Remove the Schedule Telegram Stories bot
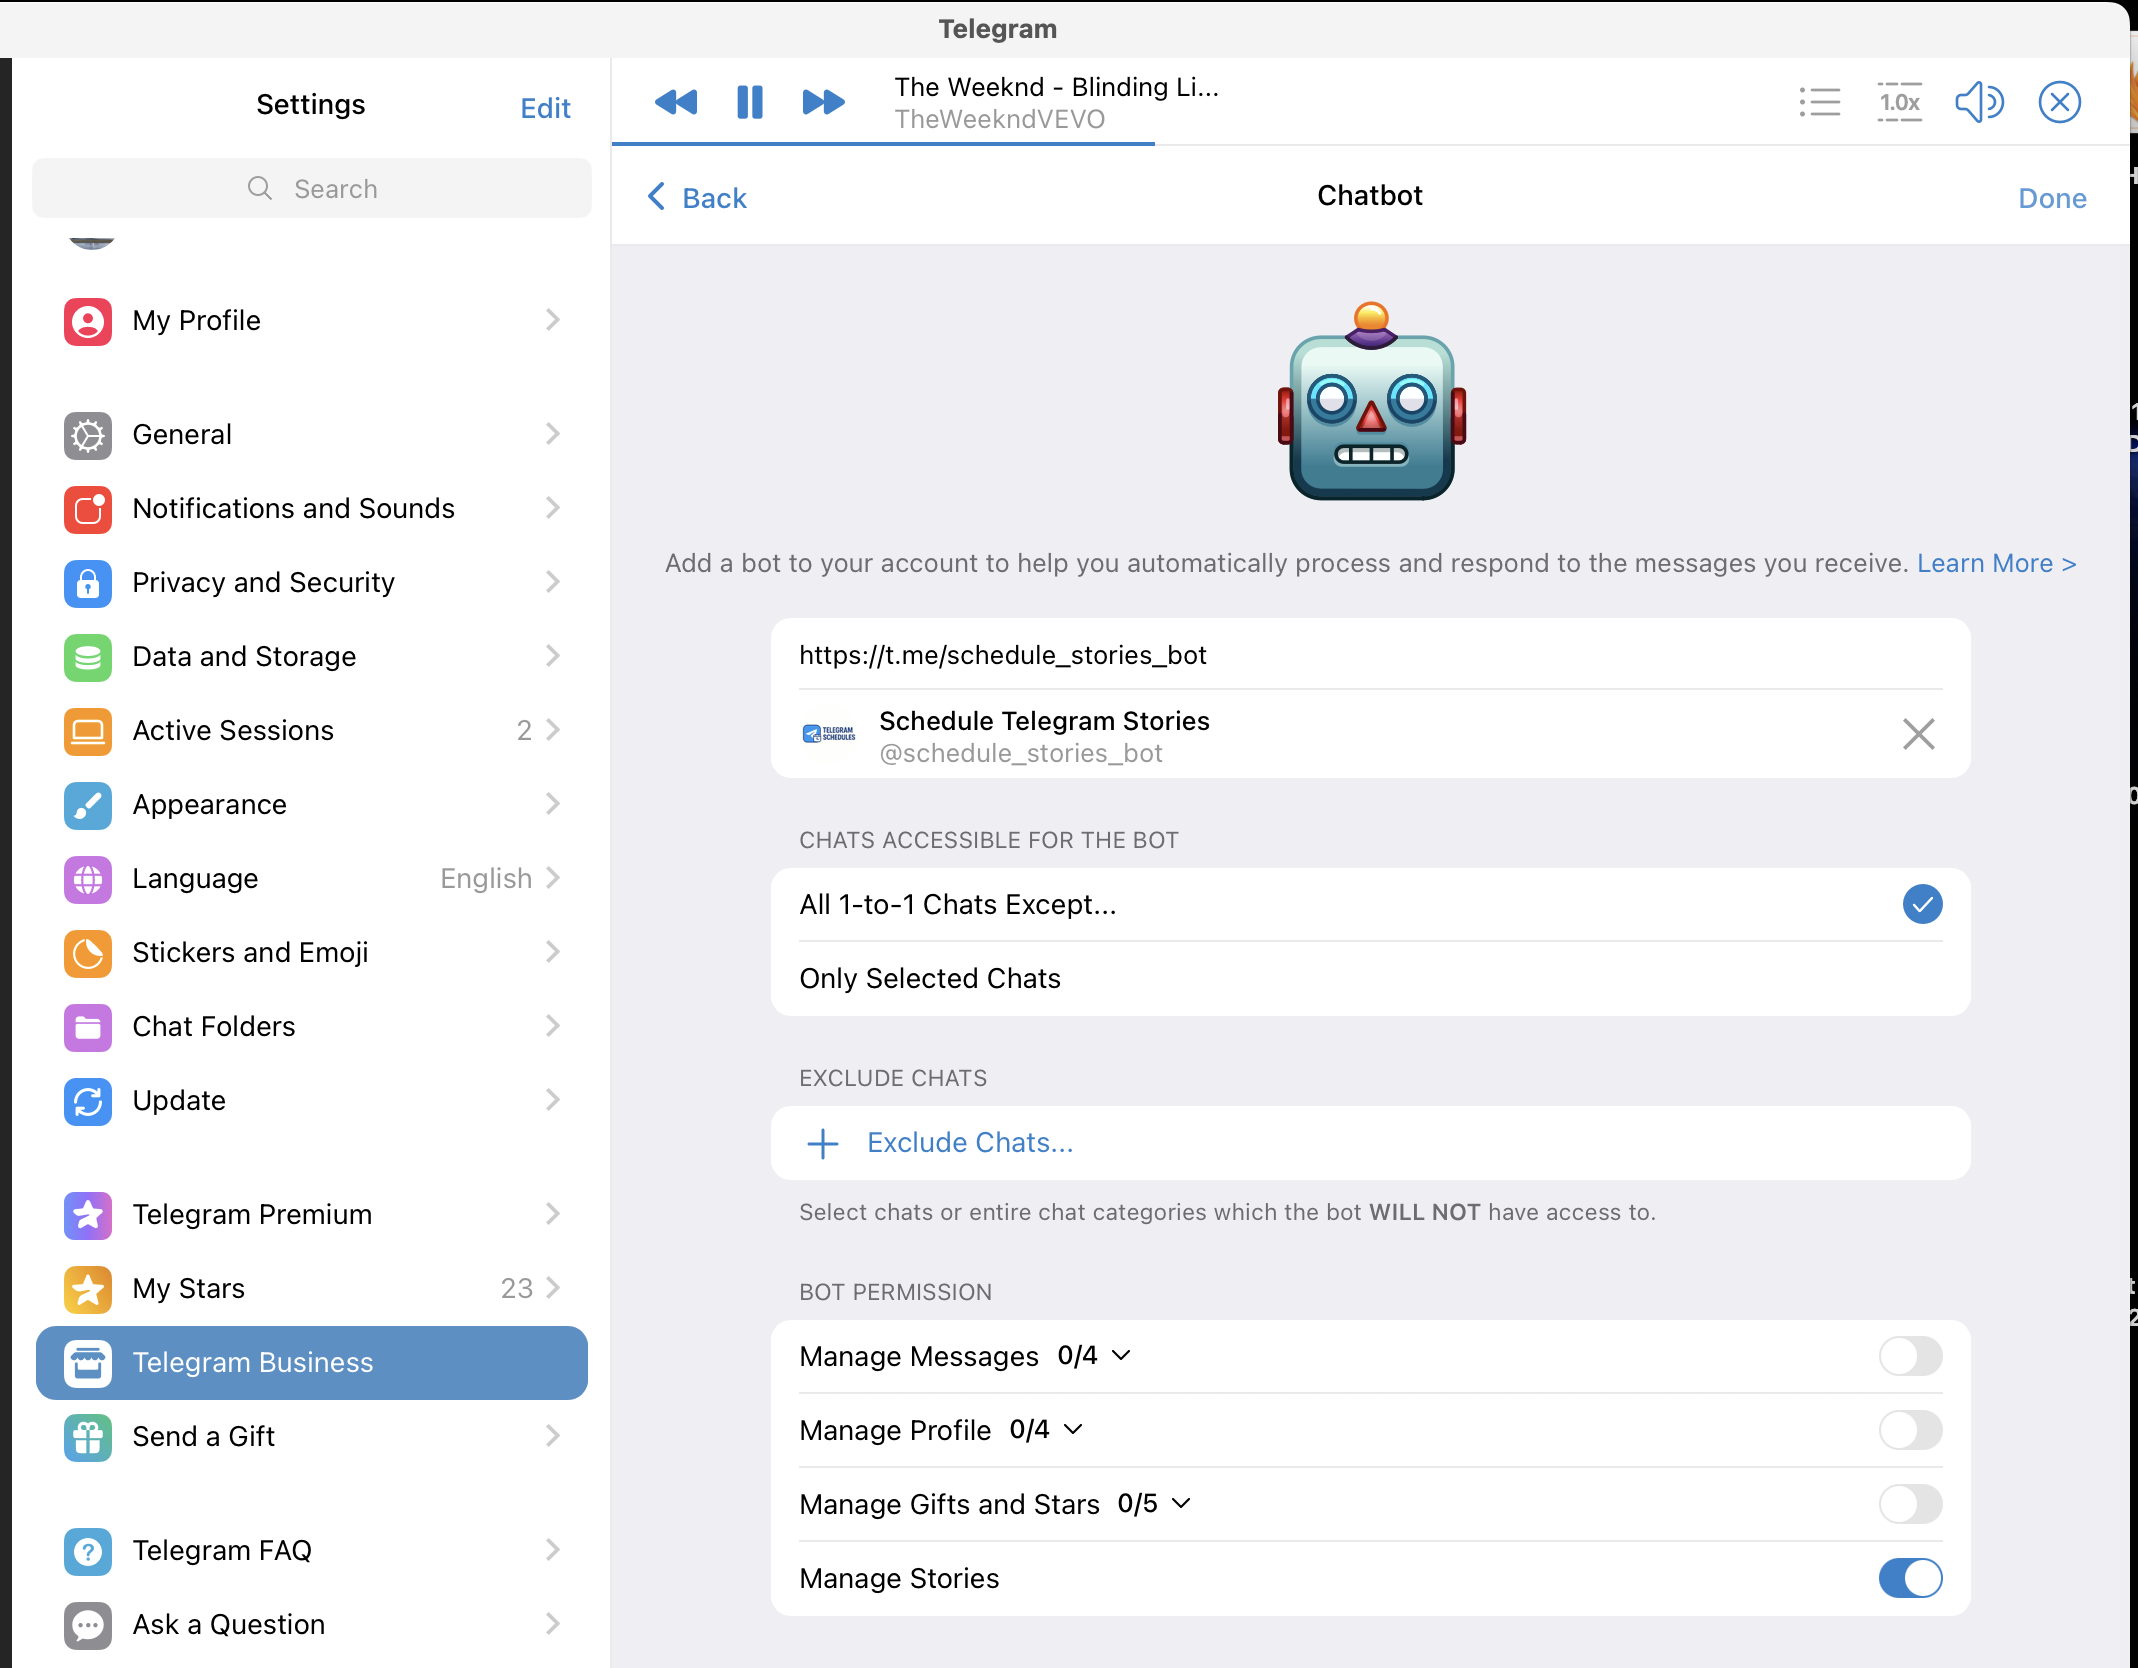This screenshot has width=2138, height=1668. (x=1918, y=734)
